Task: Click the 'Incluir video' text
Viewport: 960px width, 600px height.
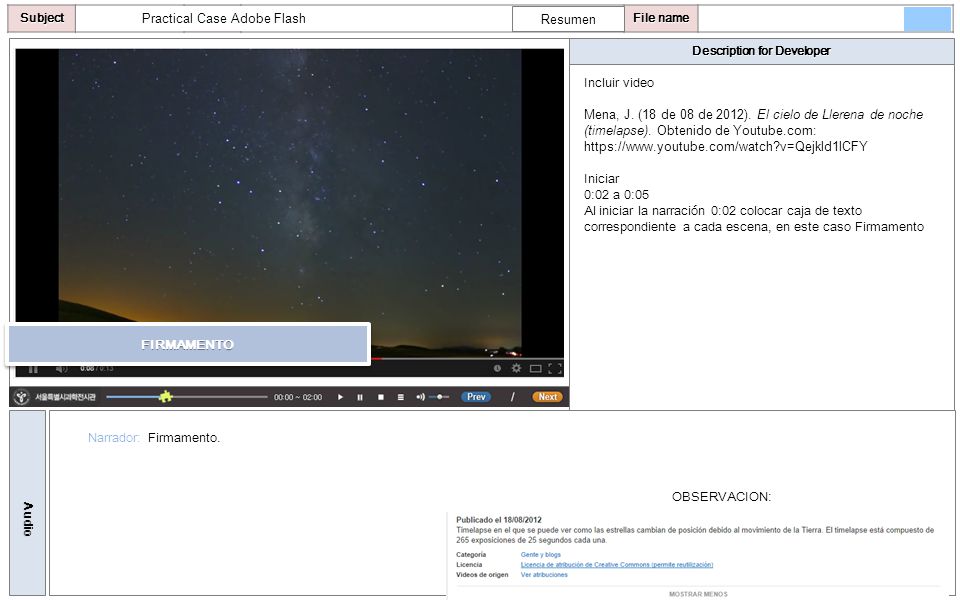Action: click(x=618, y=83)
